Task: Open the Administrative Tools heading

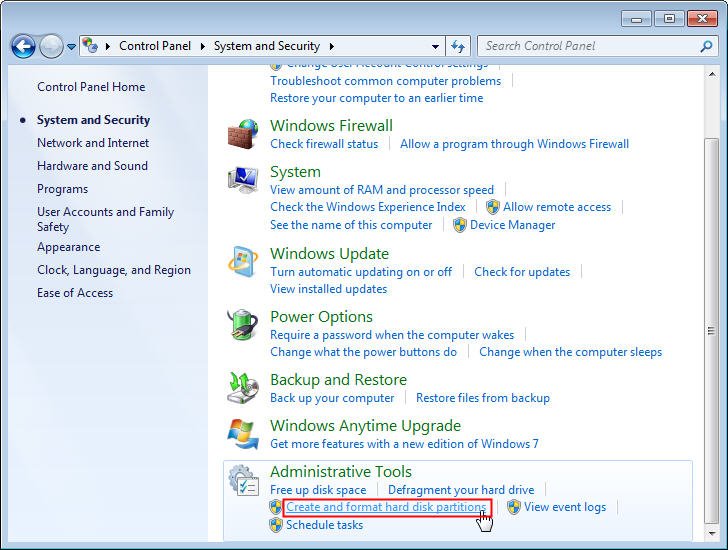Action: pos(341,472)
